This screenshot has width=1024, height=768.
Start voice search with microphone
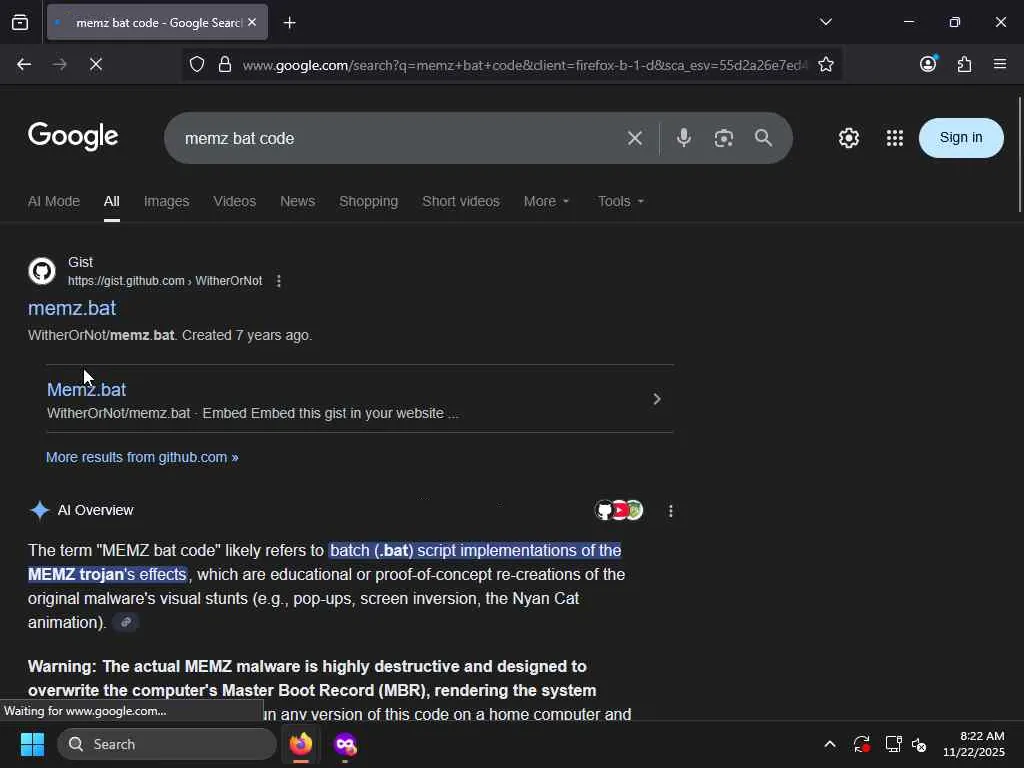684,138
